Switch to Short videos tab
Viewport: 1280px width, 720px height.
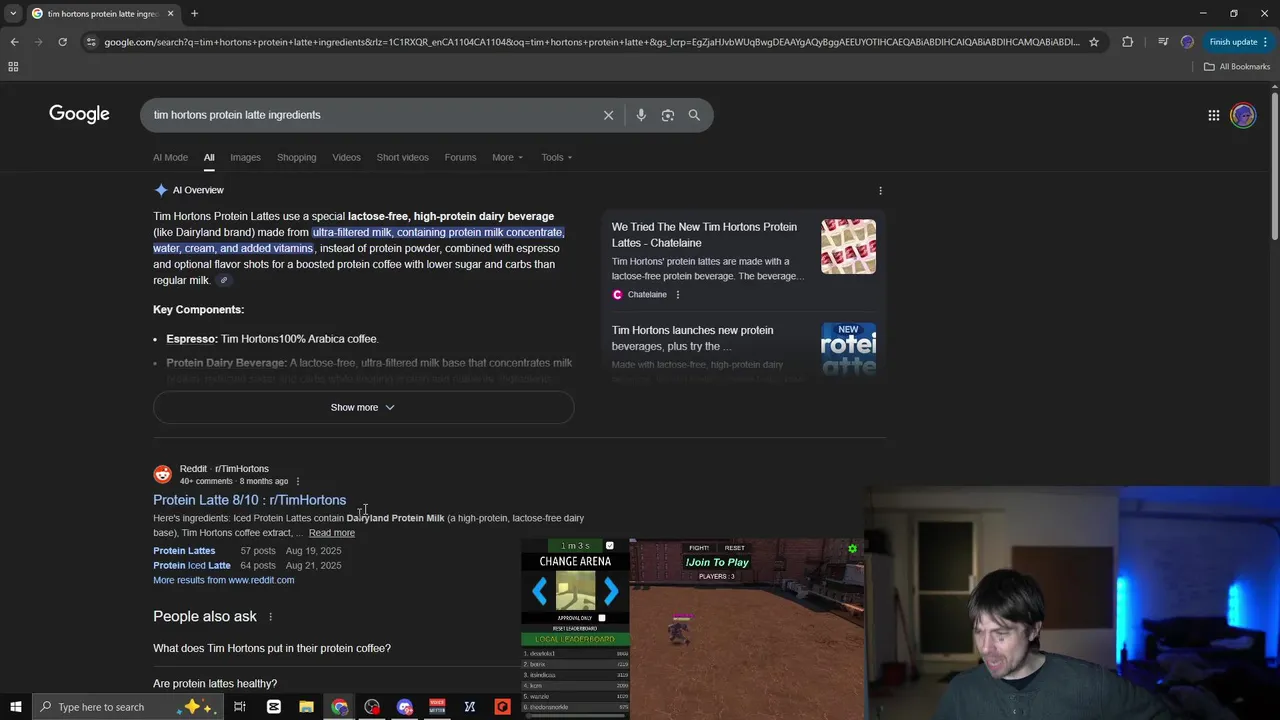click(x=402, y=157)
